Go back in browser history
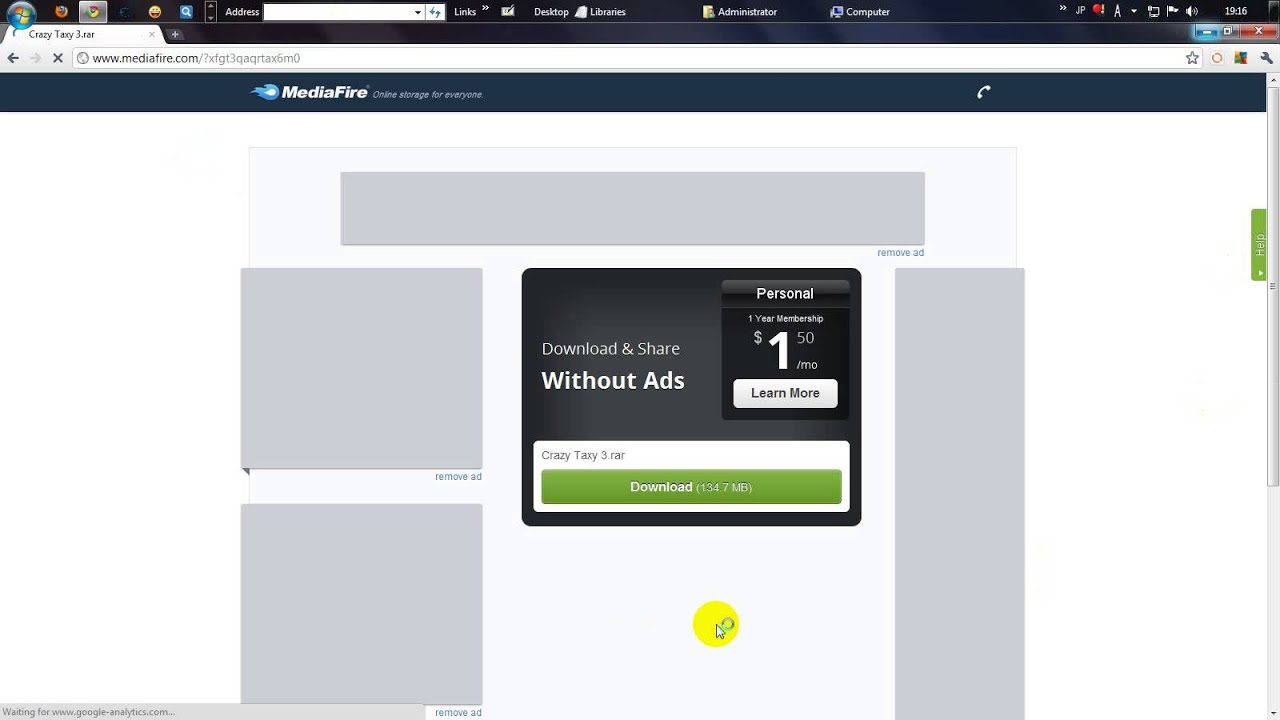 pos(13,58)
